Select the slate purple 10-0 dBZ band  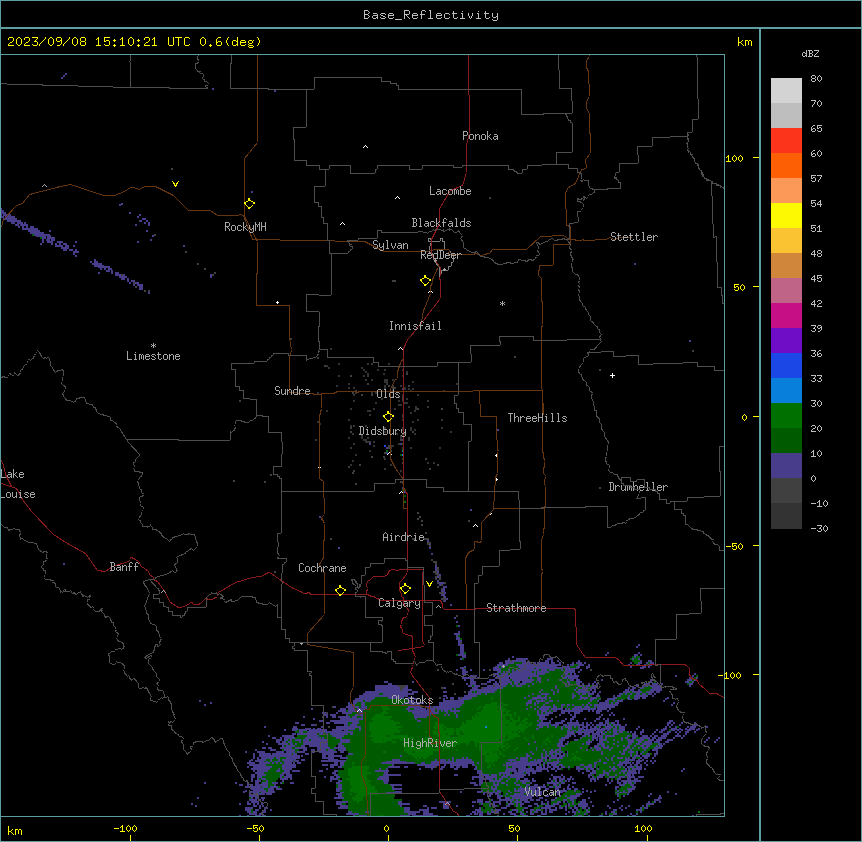(x=786, y=466)
